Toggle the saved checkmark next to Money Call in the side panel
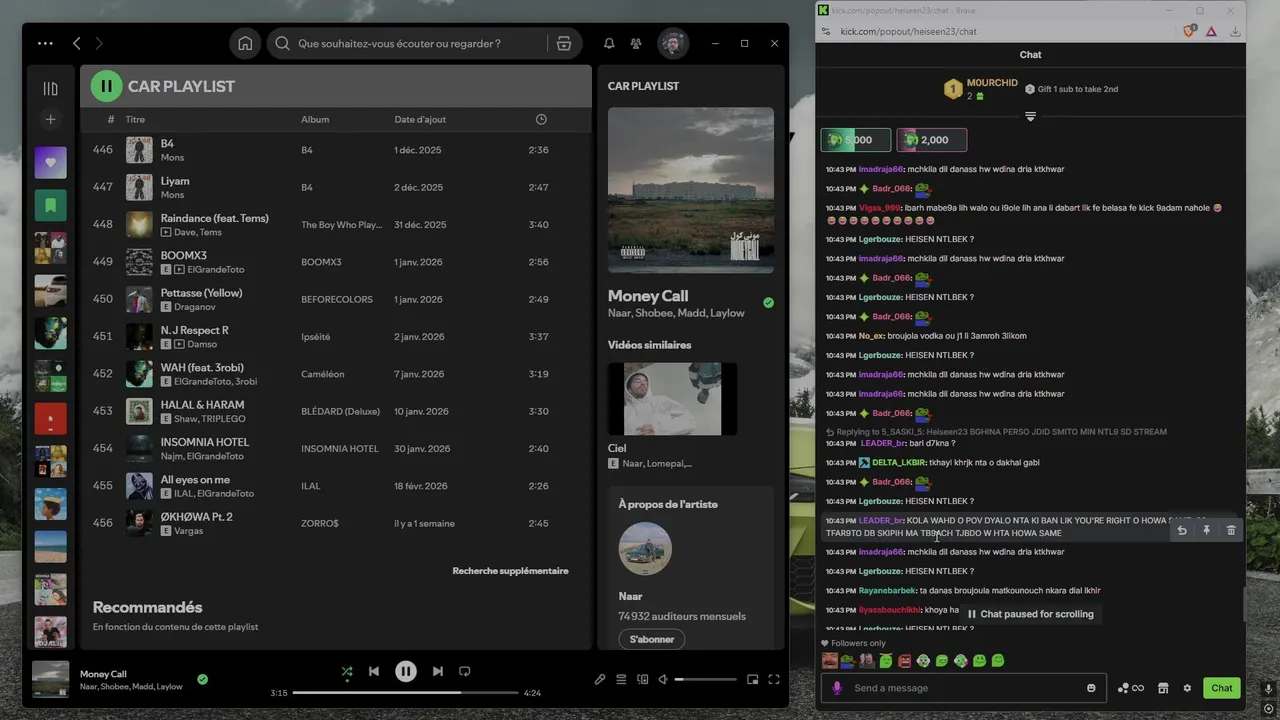This screenshot has height=720, width=1280. pos(768,302)
